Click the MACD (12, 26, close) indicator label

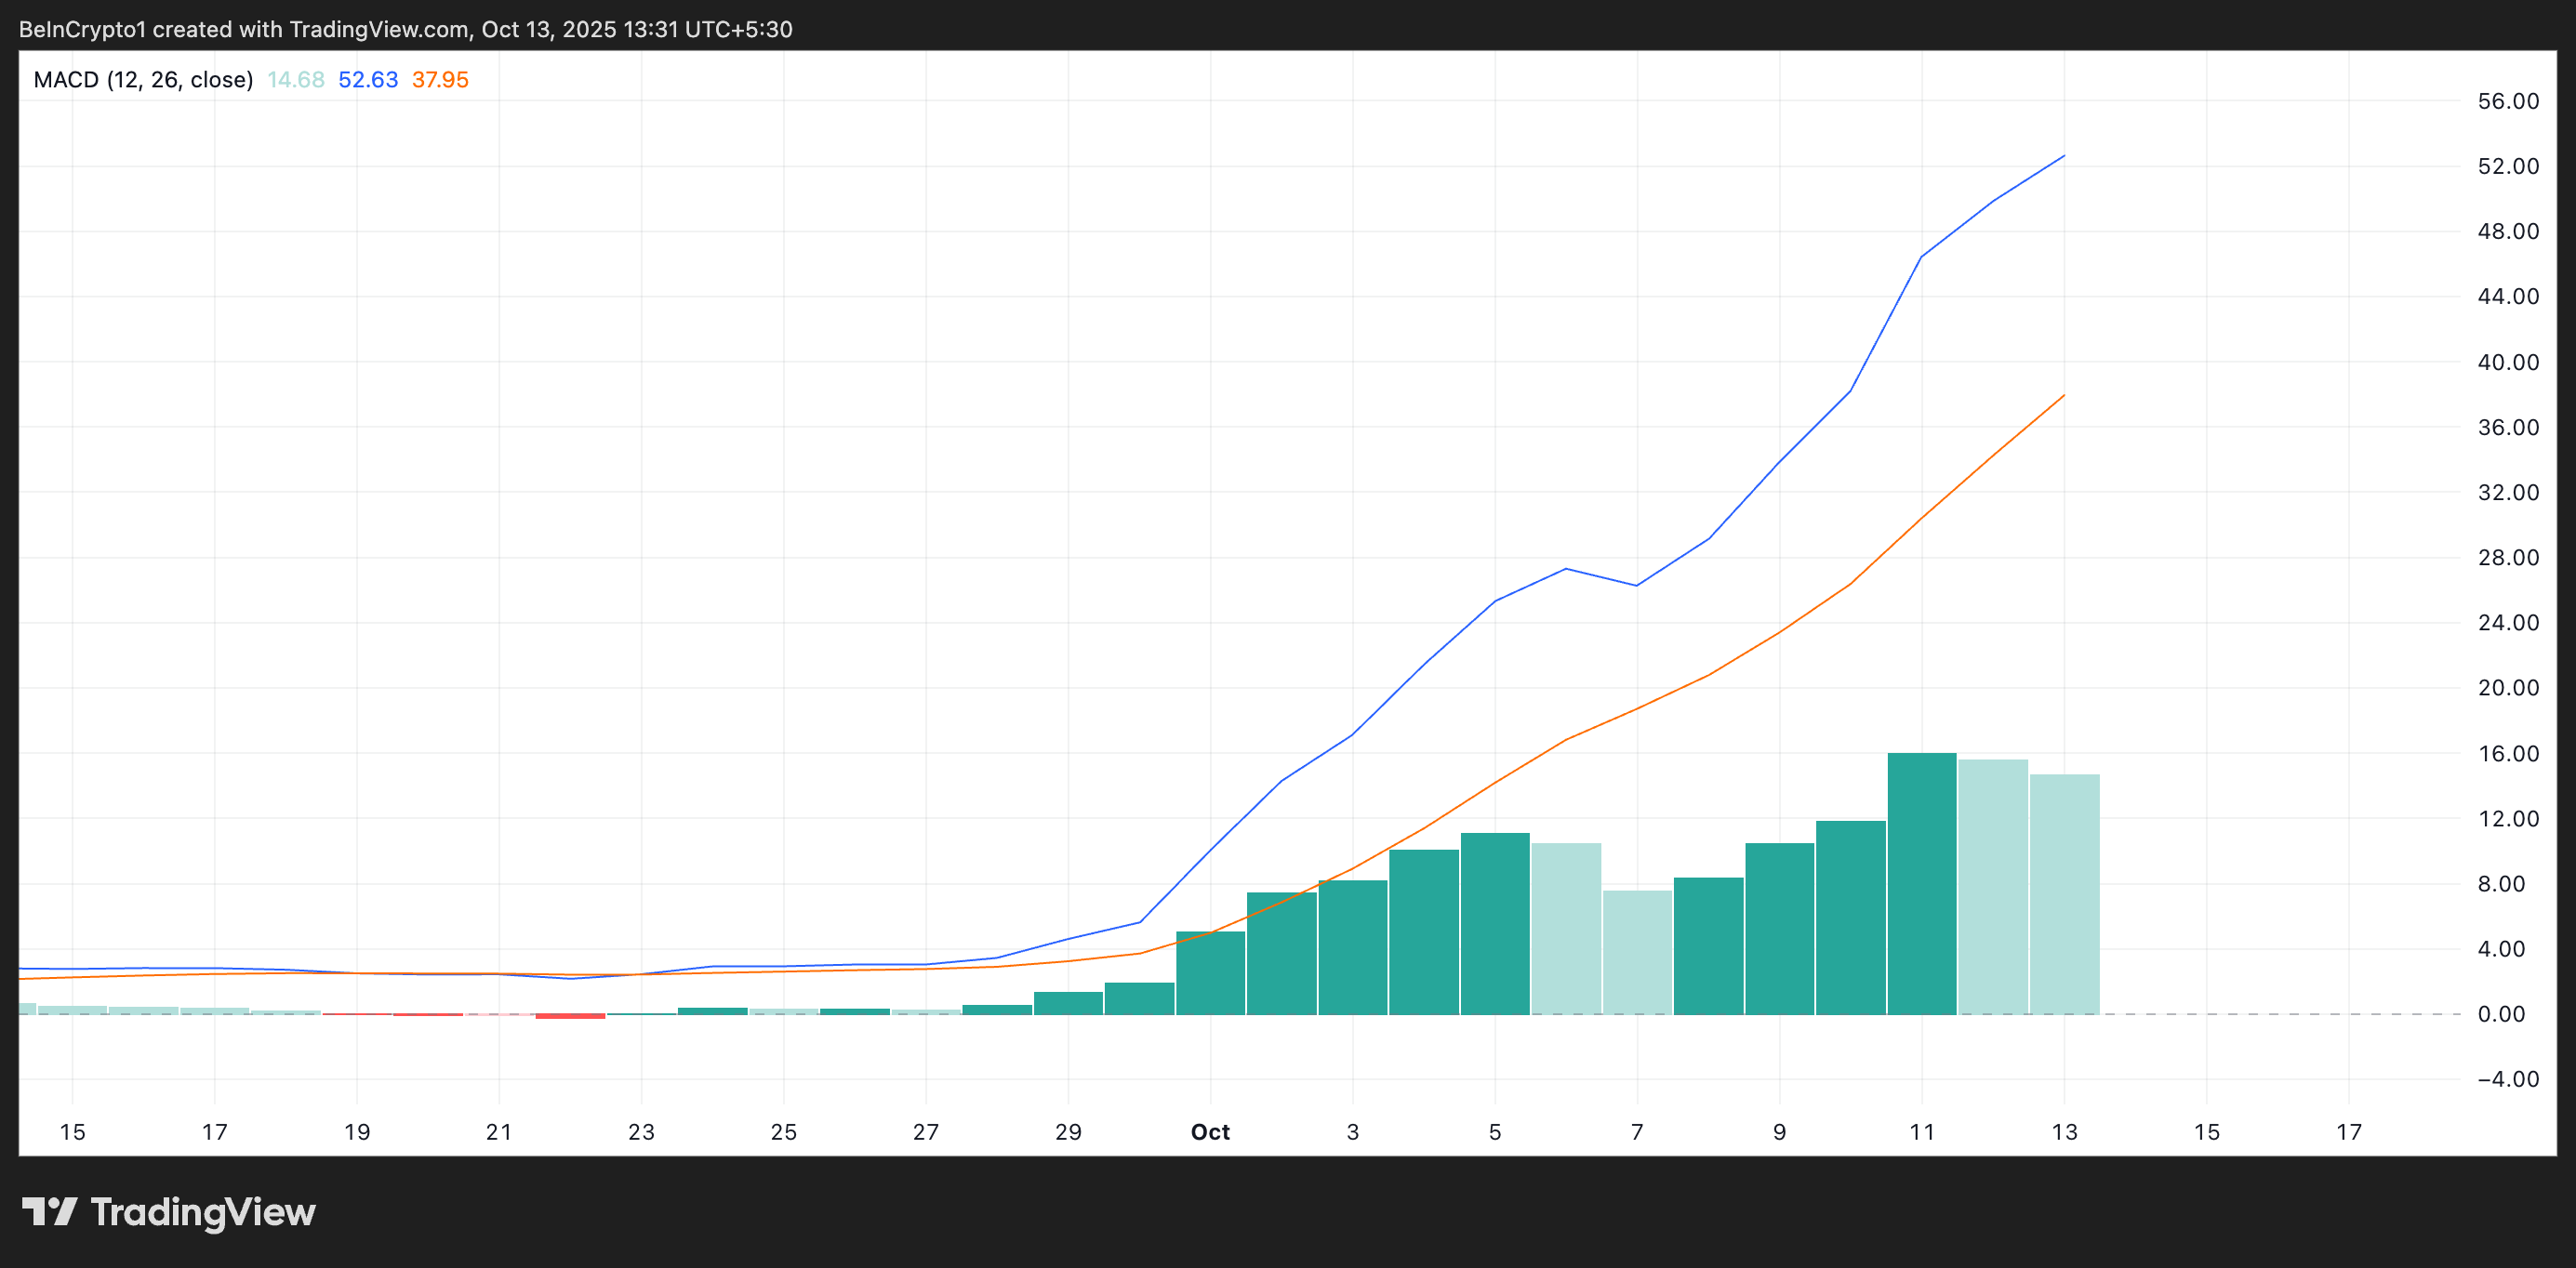pyautogui.click(x=143, y=80)
